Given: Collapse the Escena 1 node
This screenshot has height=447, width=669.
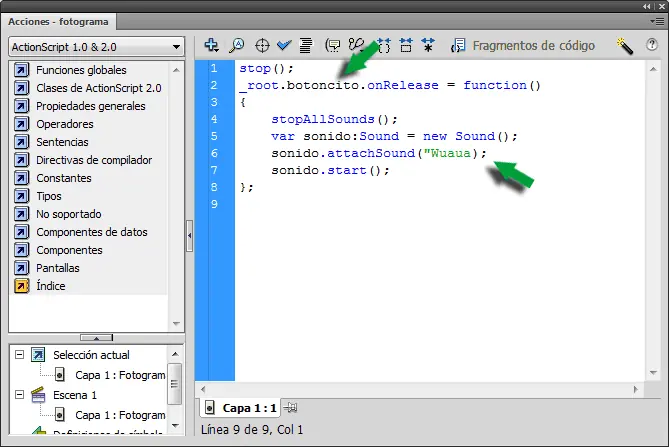Looking at the screenshot, I should (x=19, y=395).
